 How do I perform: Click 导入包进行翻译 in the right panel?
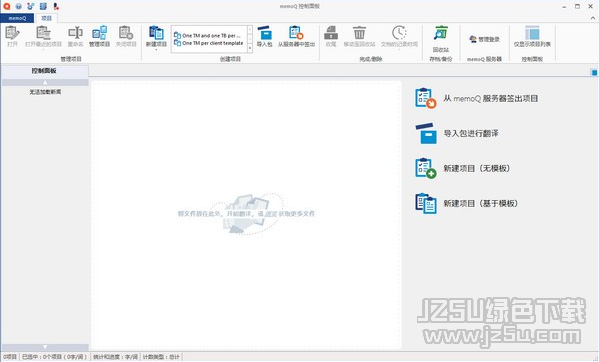[457, 133]
